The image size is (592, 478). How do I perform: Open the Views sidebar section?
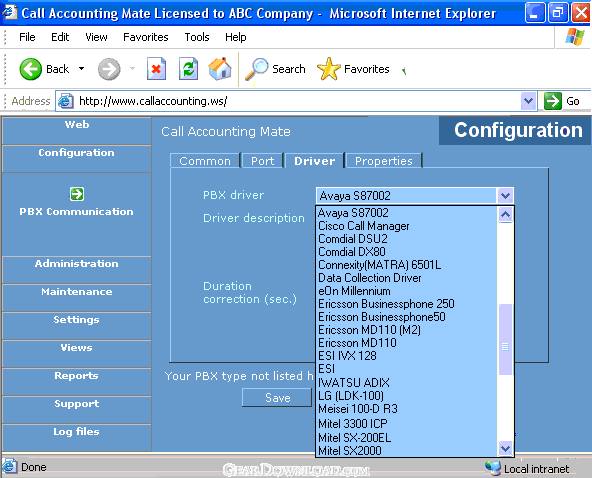(77, 353)
